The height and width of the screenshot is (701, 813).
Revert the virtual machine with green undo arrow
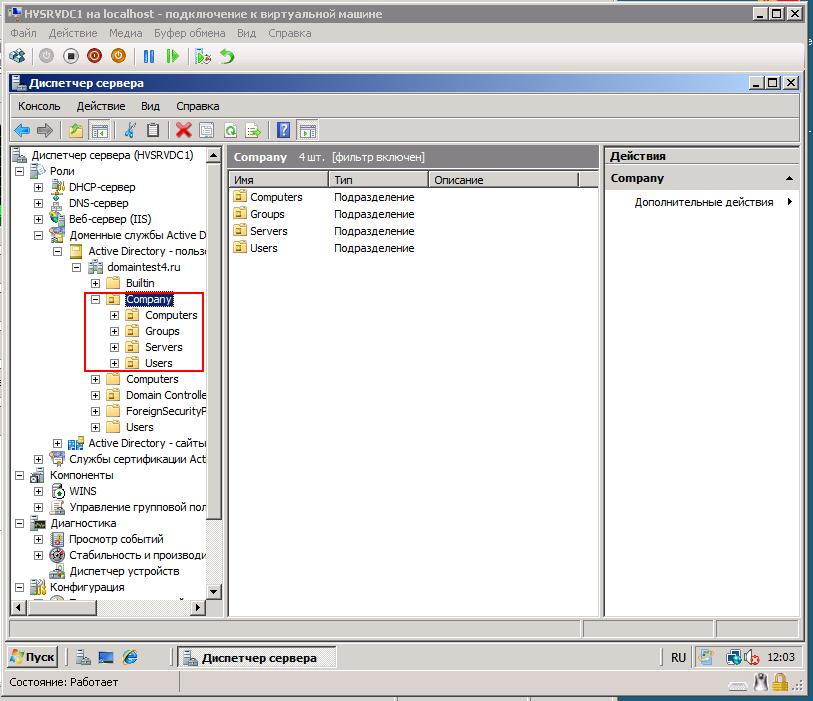pyautogui.click(x=227, y=56)
